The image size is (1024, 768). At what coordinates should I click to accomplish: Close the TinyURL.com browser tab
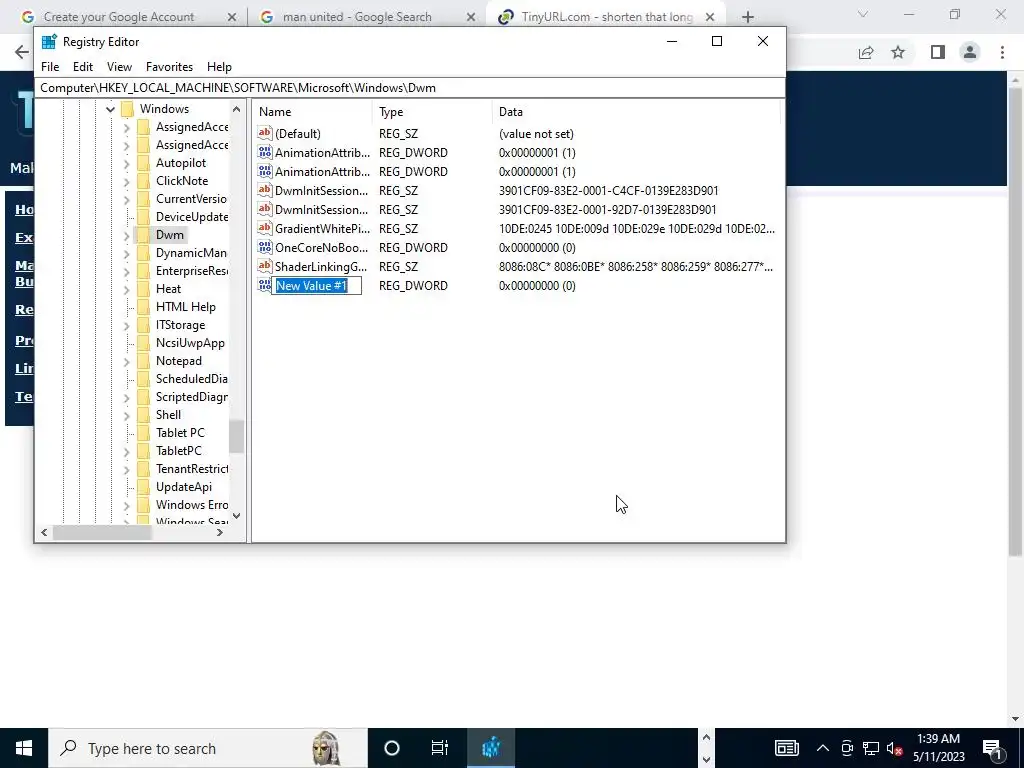coord(710,17)
